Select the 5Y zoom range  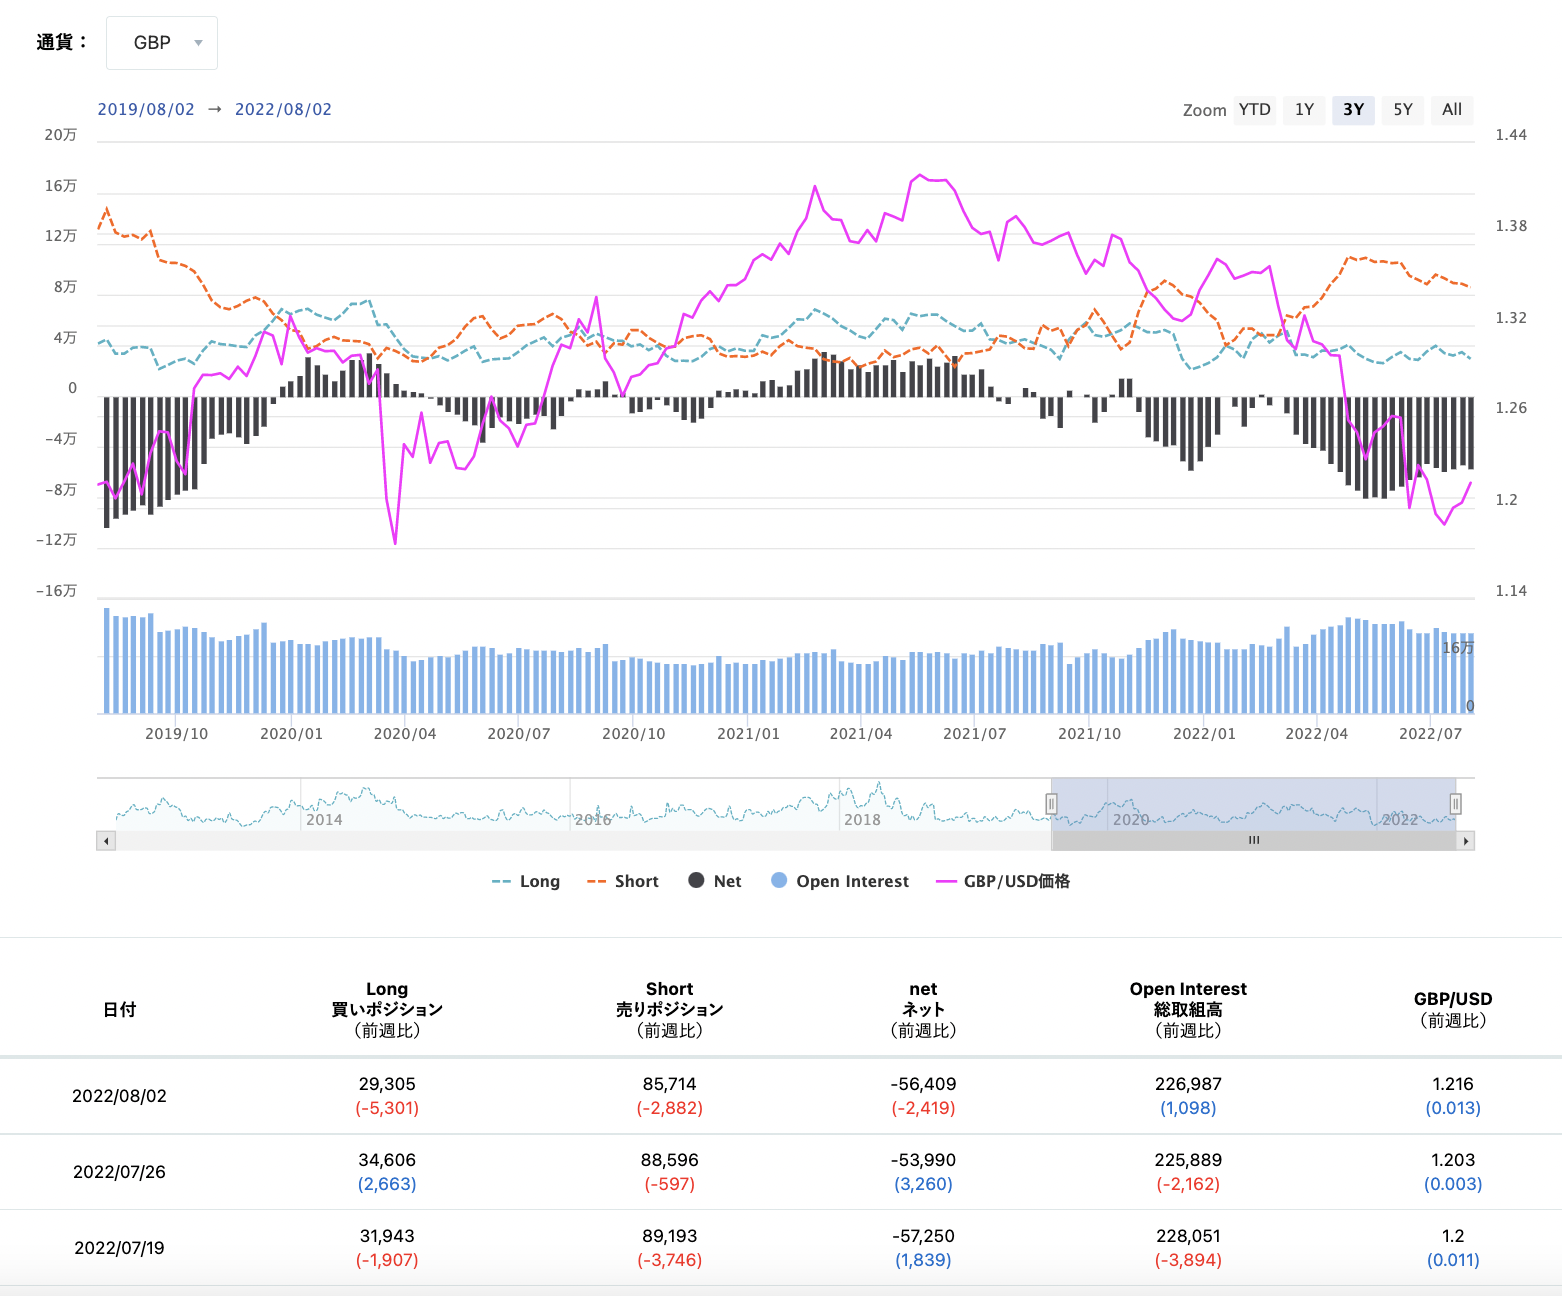pyautogui.click(x=1403, y=110)
